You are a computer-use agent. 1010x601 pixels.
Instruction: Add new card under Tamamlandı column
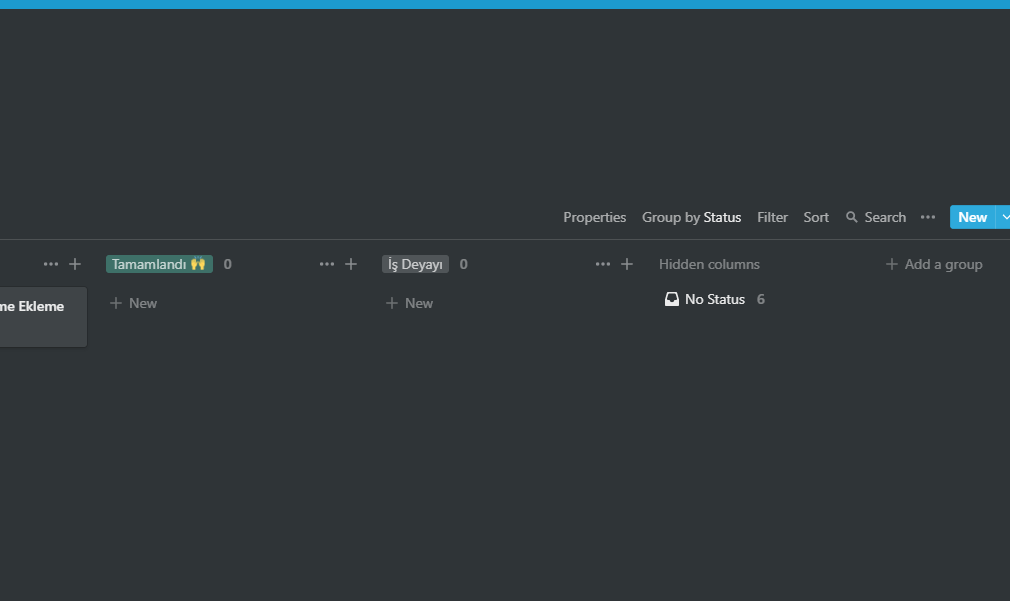tap(133, 303)
